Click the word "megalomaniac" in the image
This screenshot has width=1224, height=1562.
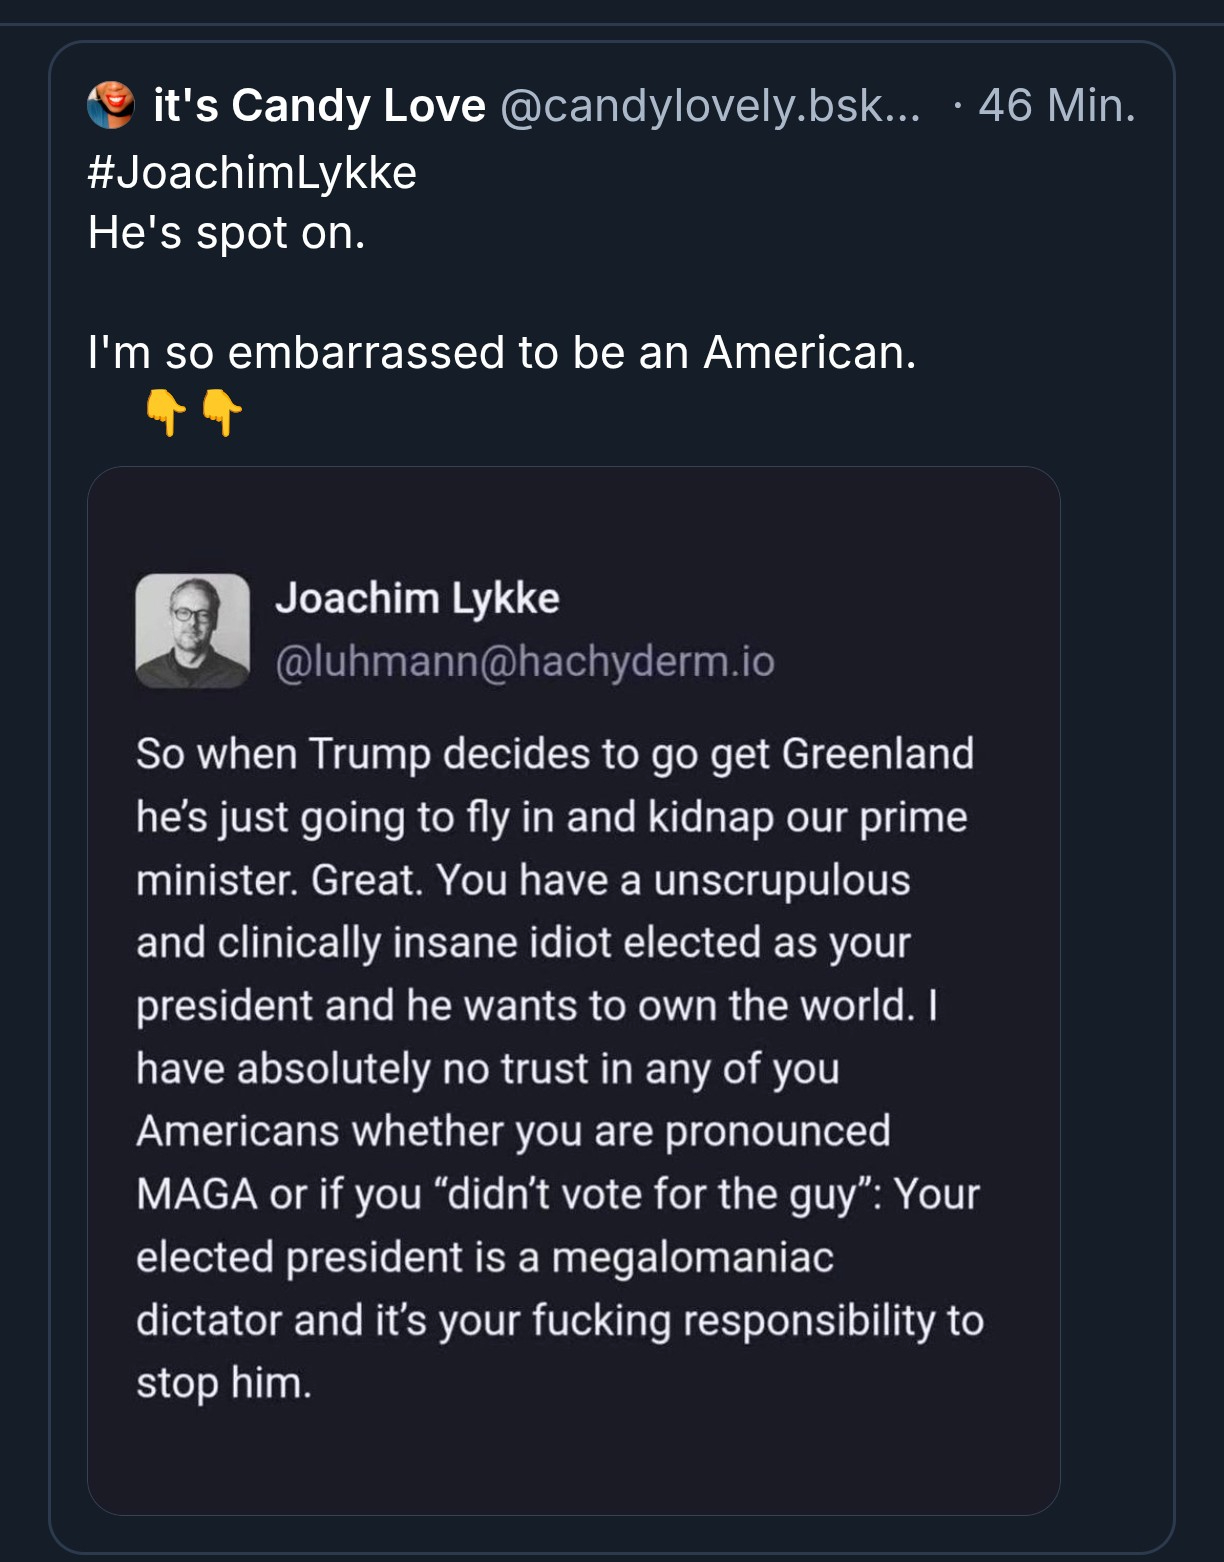692,1257
